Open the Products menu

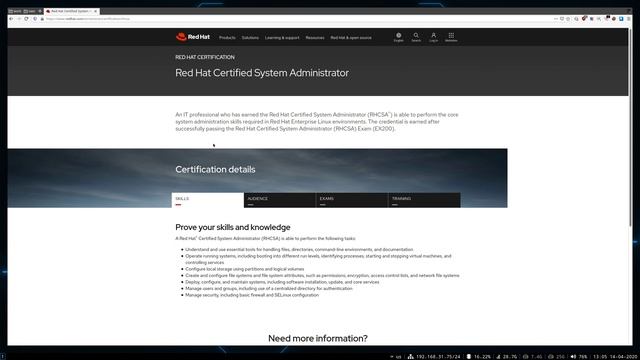[x=227, y=38]
